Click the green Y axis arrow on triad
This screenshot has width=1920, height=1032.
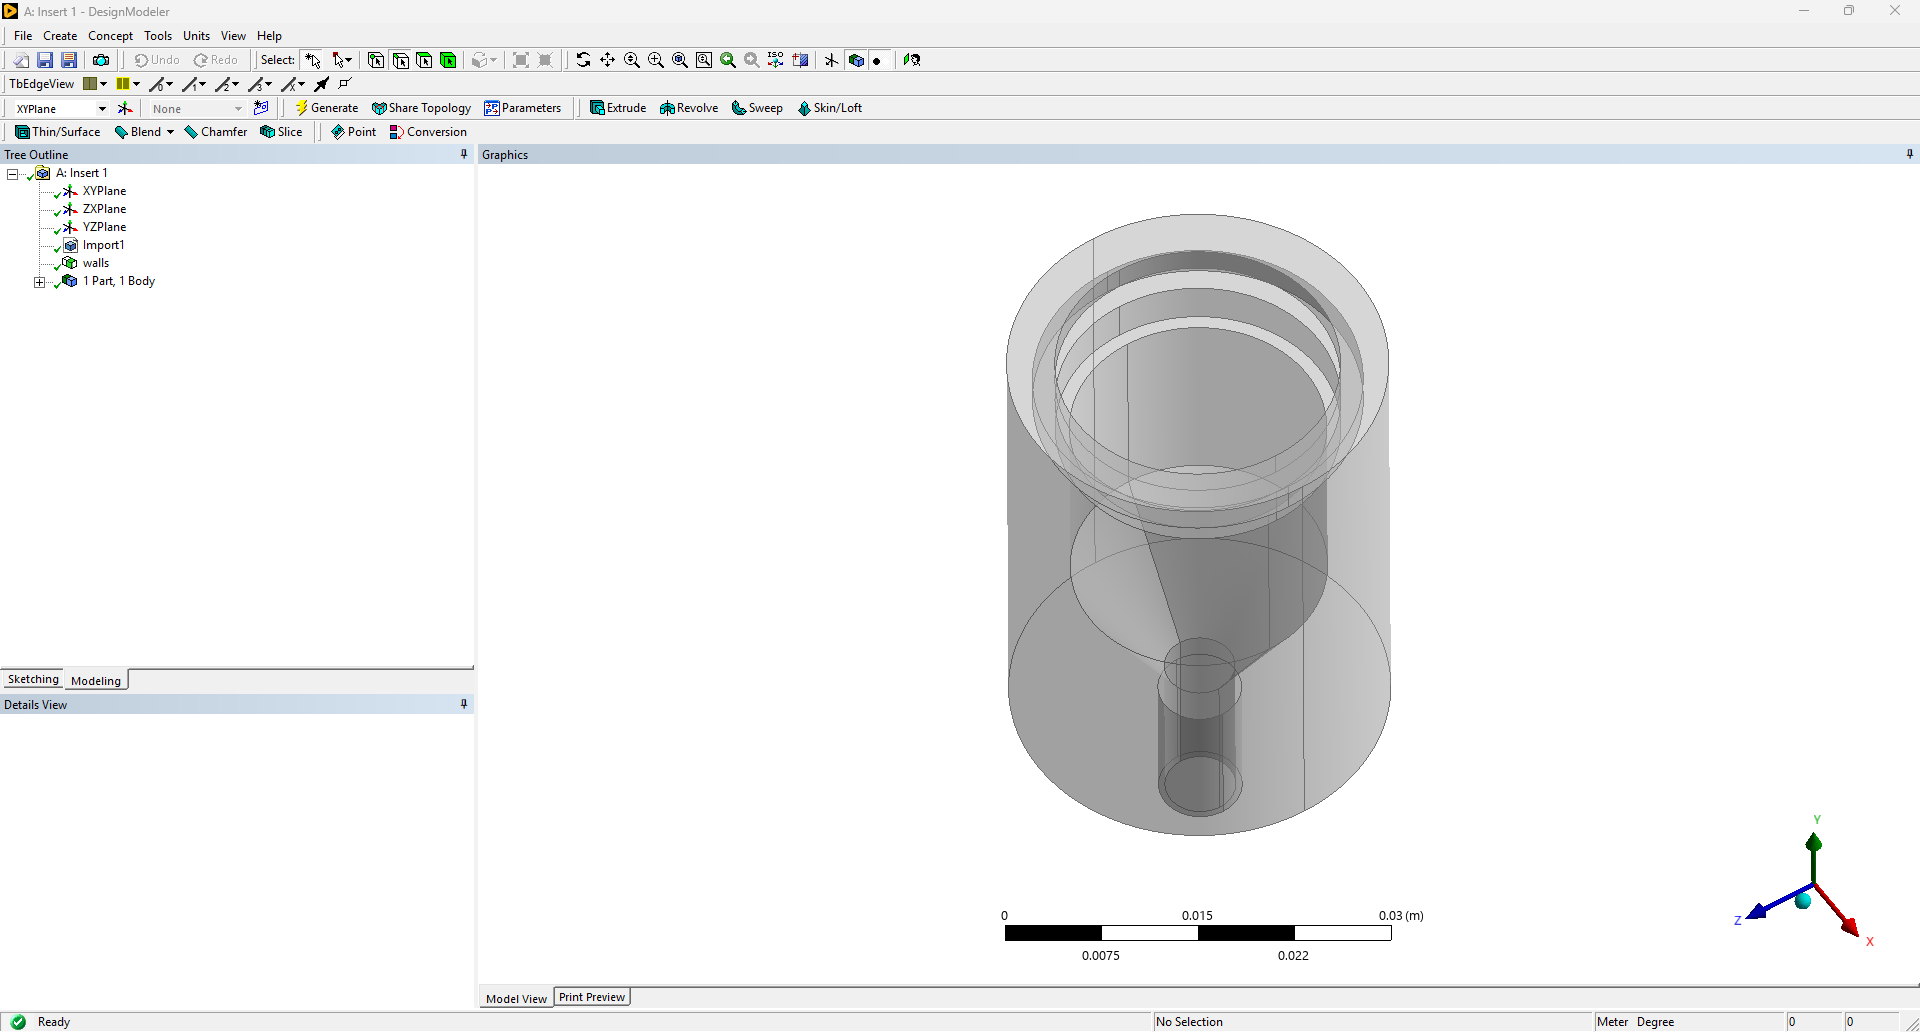pyautogui.click(x=1814, y=842)
